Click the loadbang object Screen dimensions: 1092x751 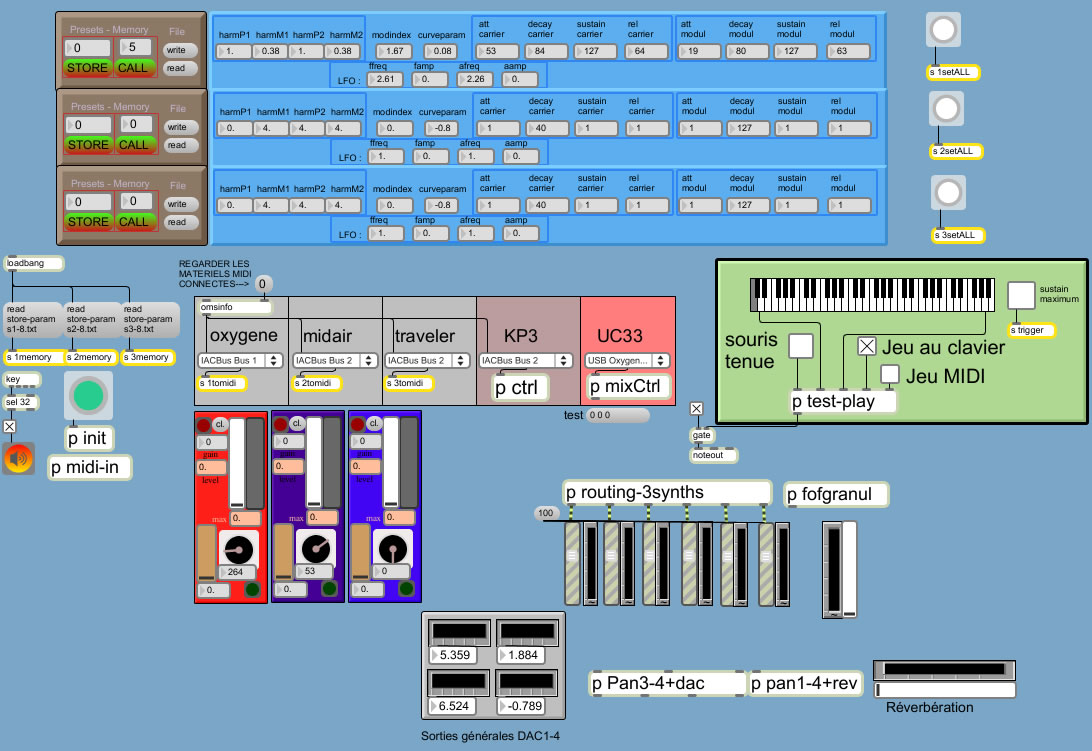(34, 263)
